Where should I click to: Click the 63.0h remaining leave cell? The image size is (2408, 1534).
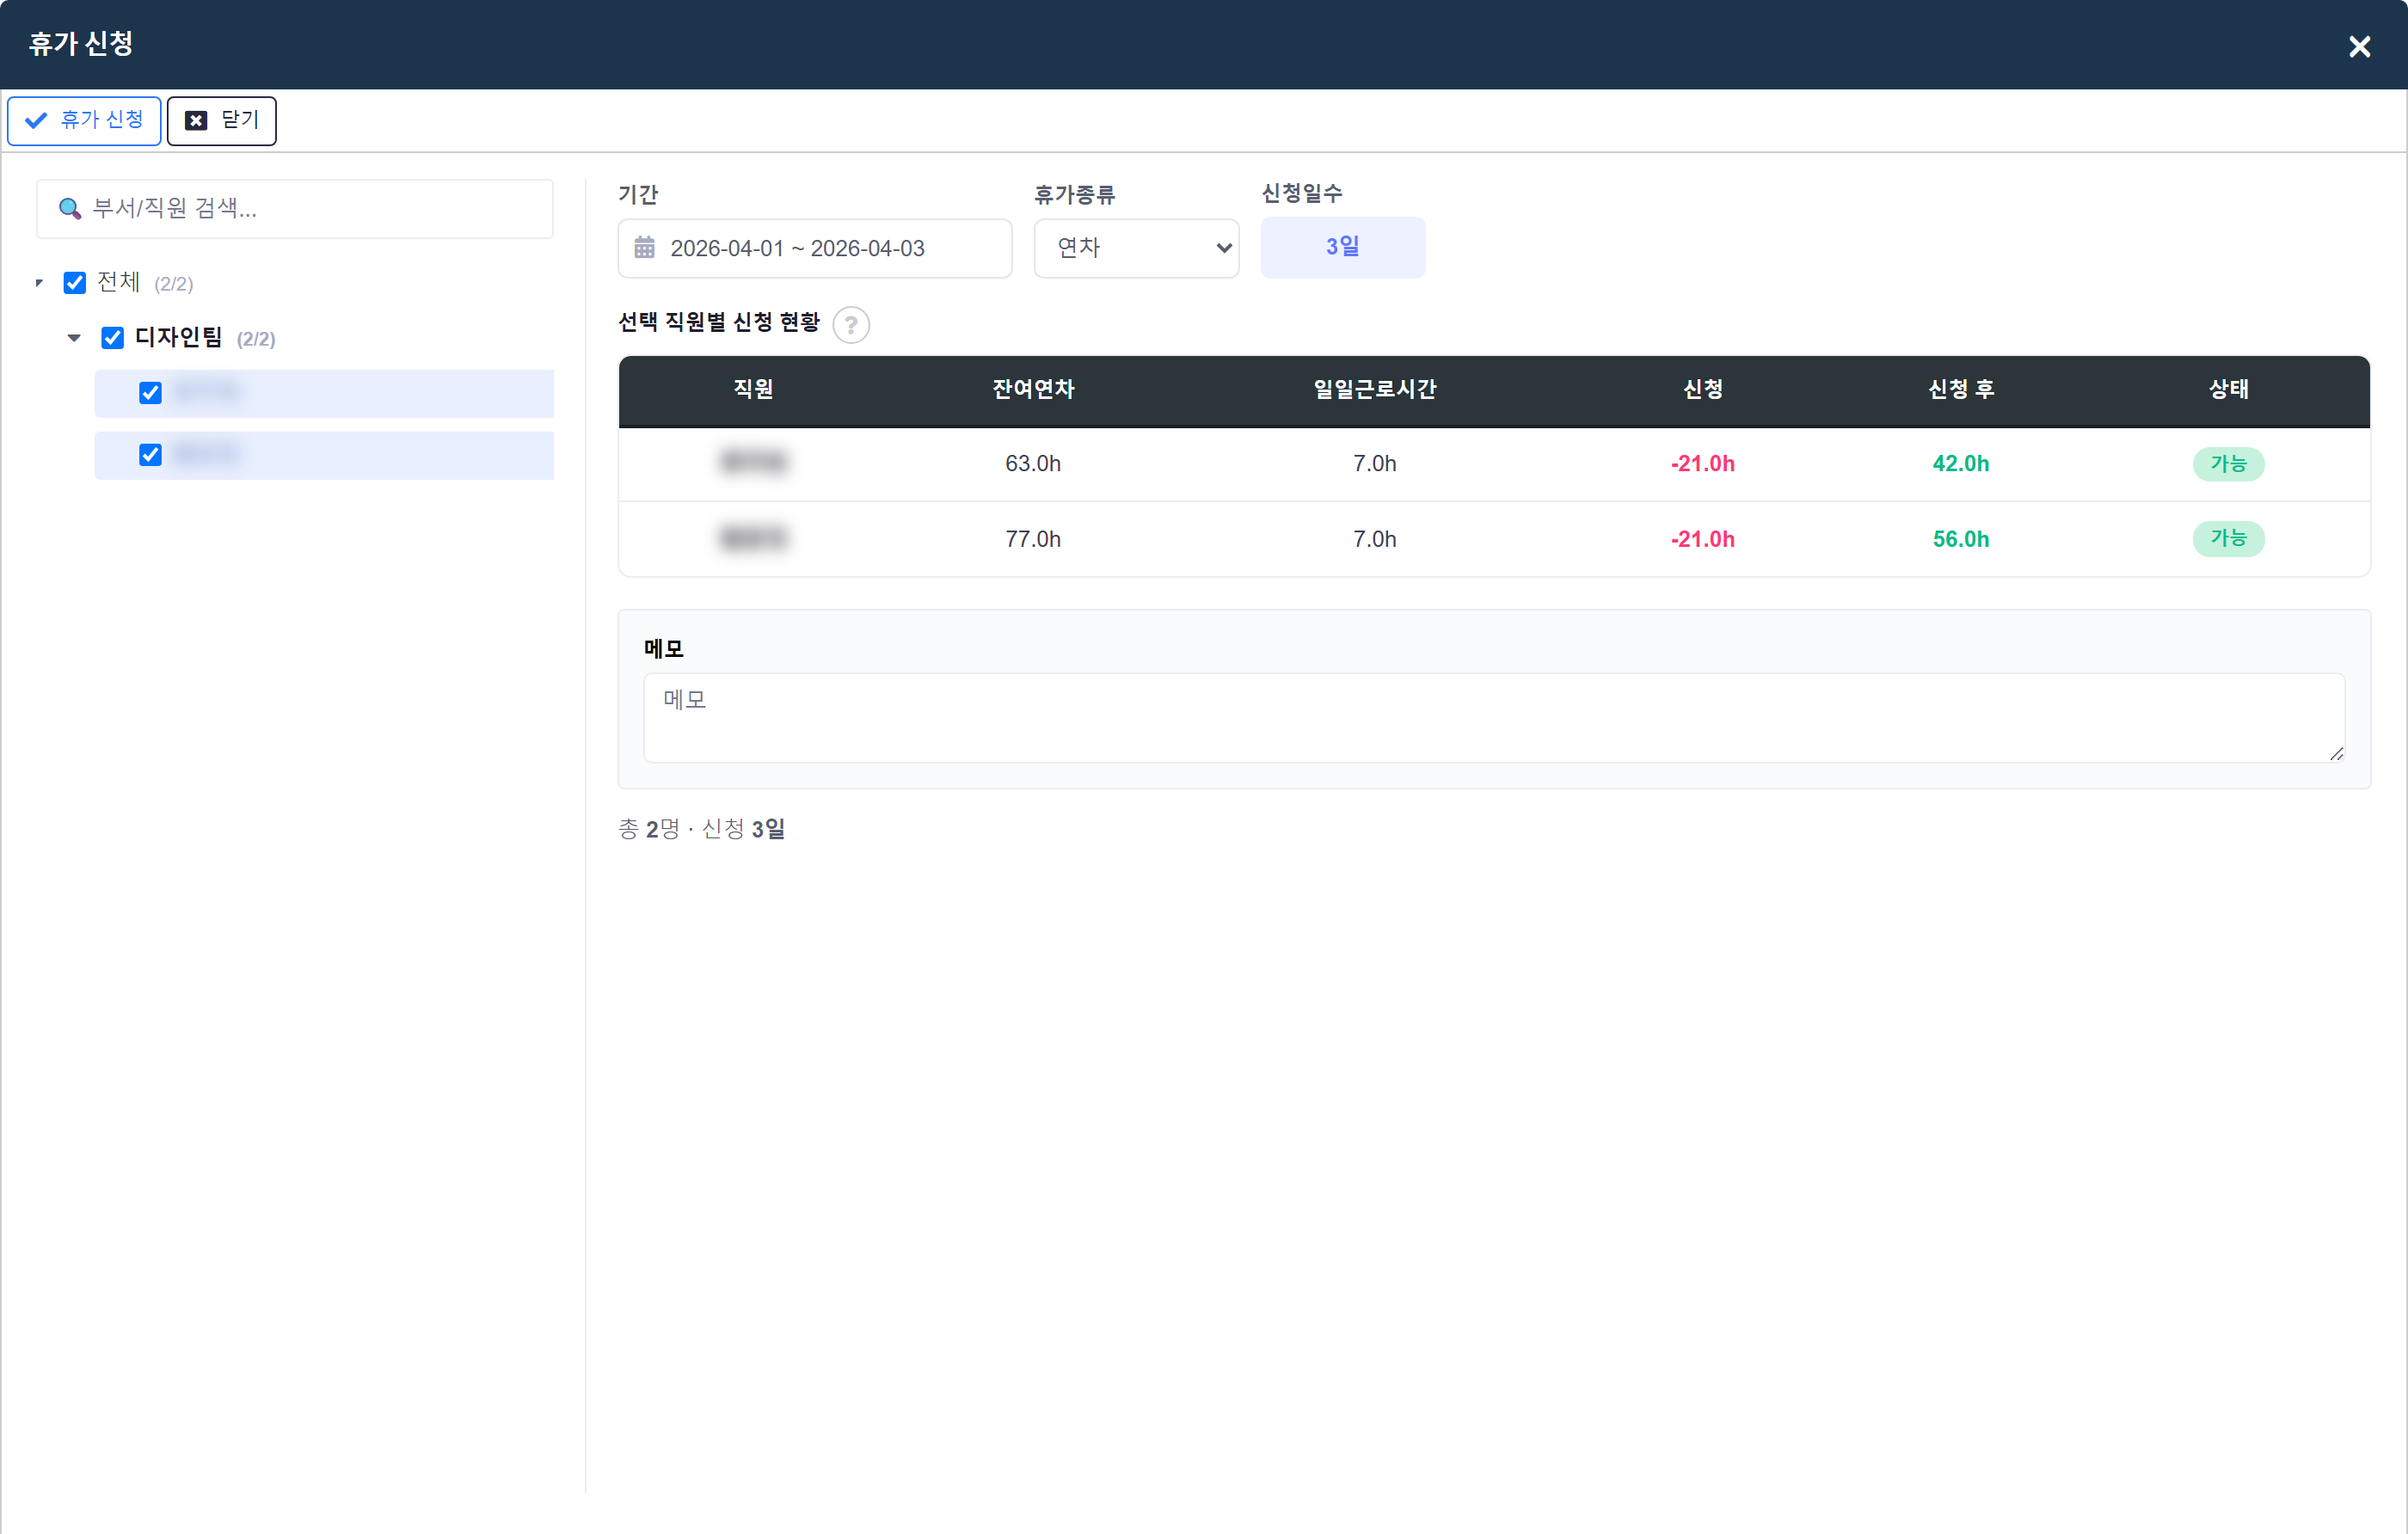pos(1033,464)
